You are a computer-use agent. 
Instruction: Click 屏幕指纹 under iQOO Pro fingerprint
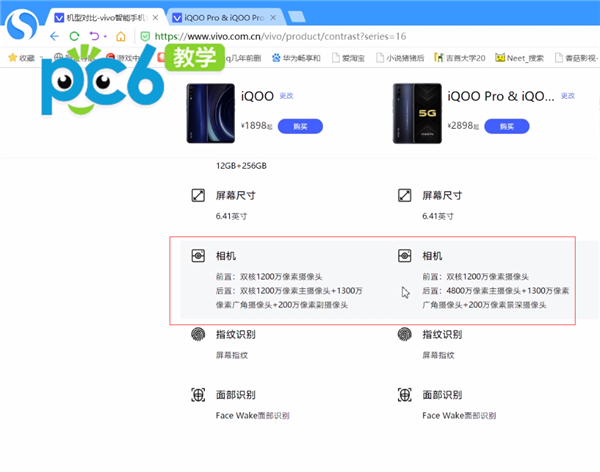(x=439, y=355)
